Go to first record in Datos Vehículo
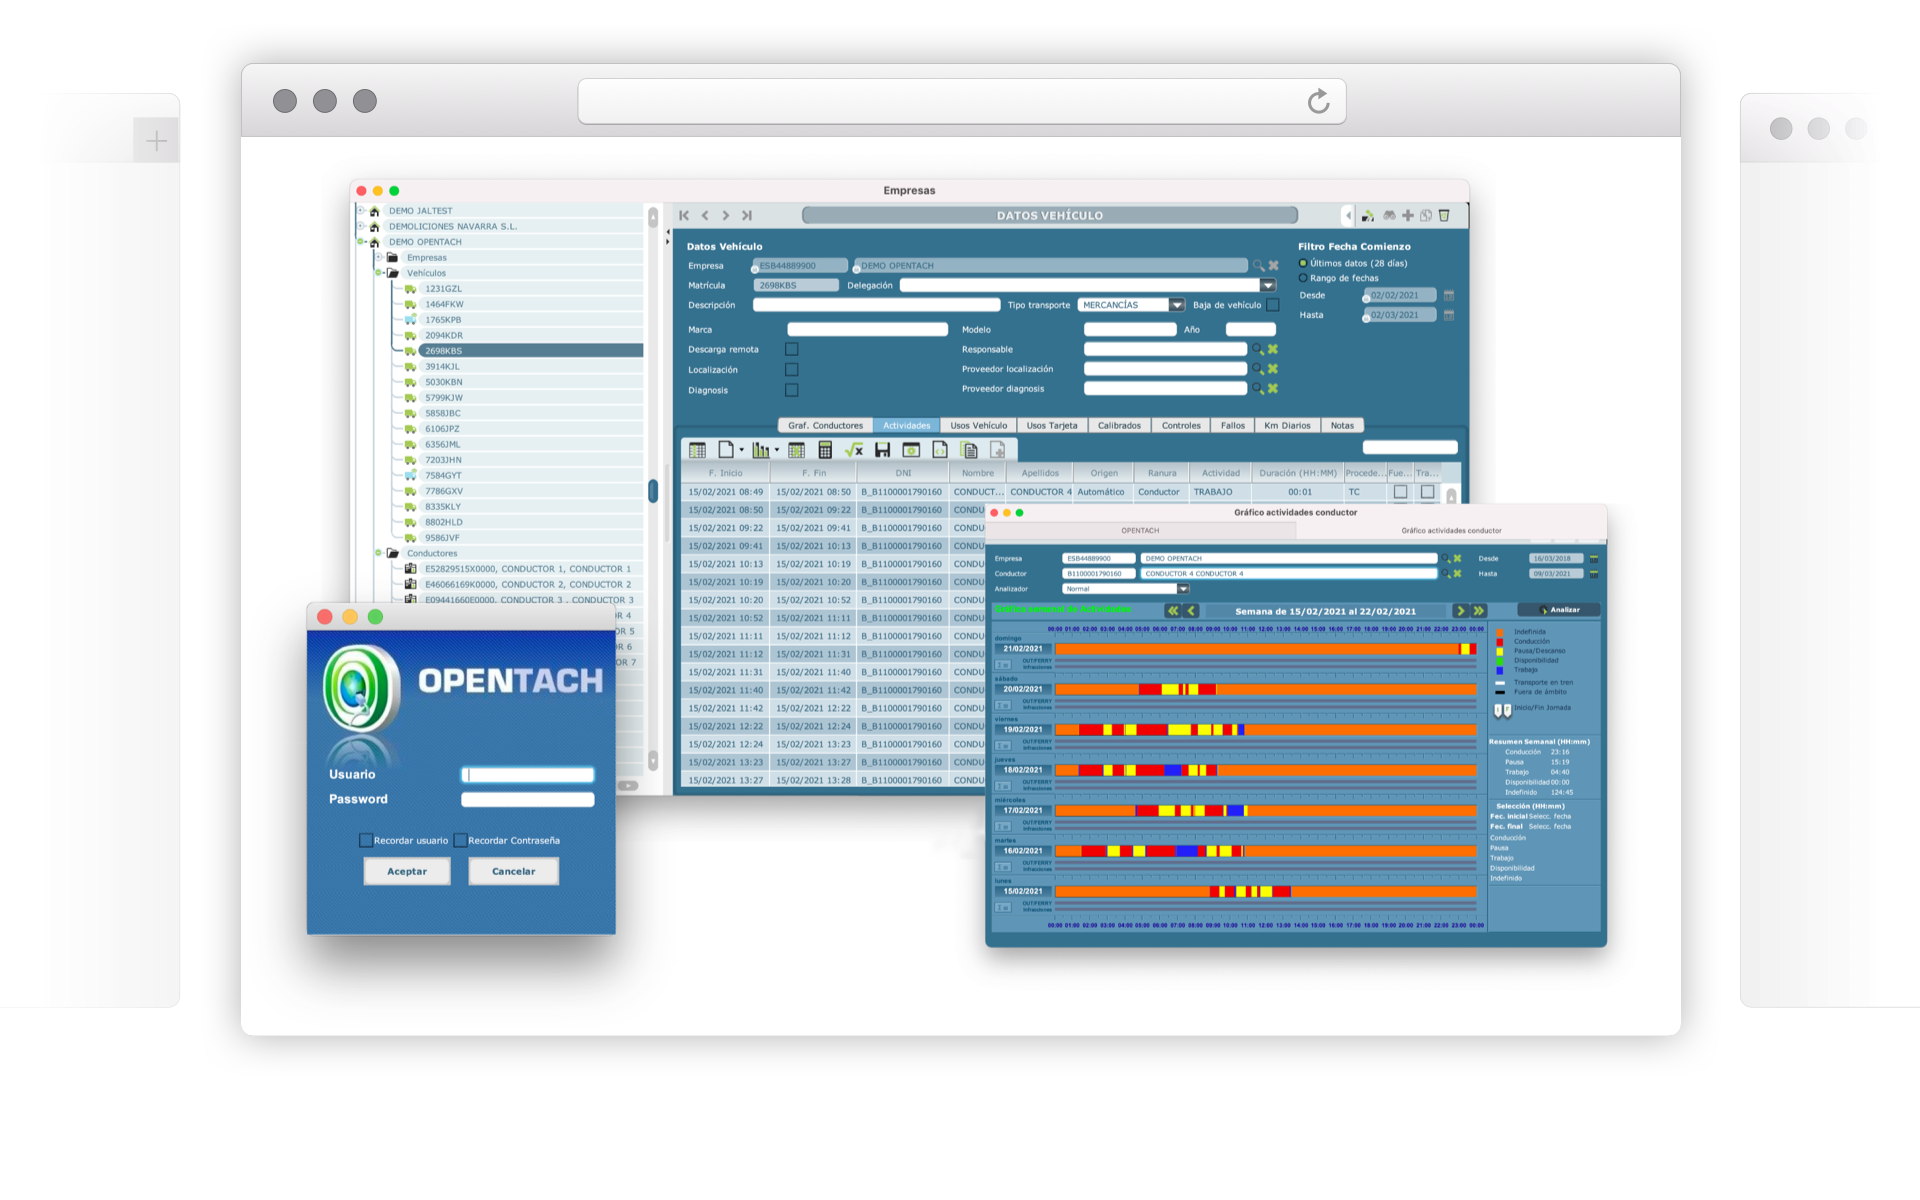The image size is (1920, 1200). 684,215
